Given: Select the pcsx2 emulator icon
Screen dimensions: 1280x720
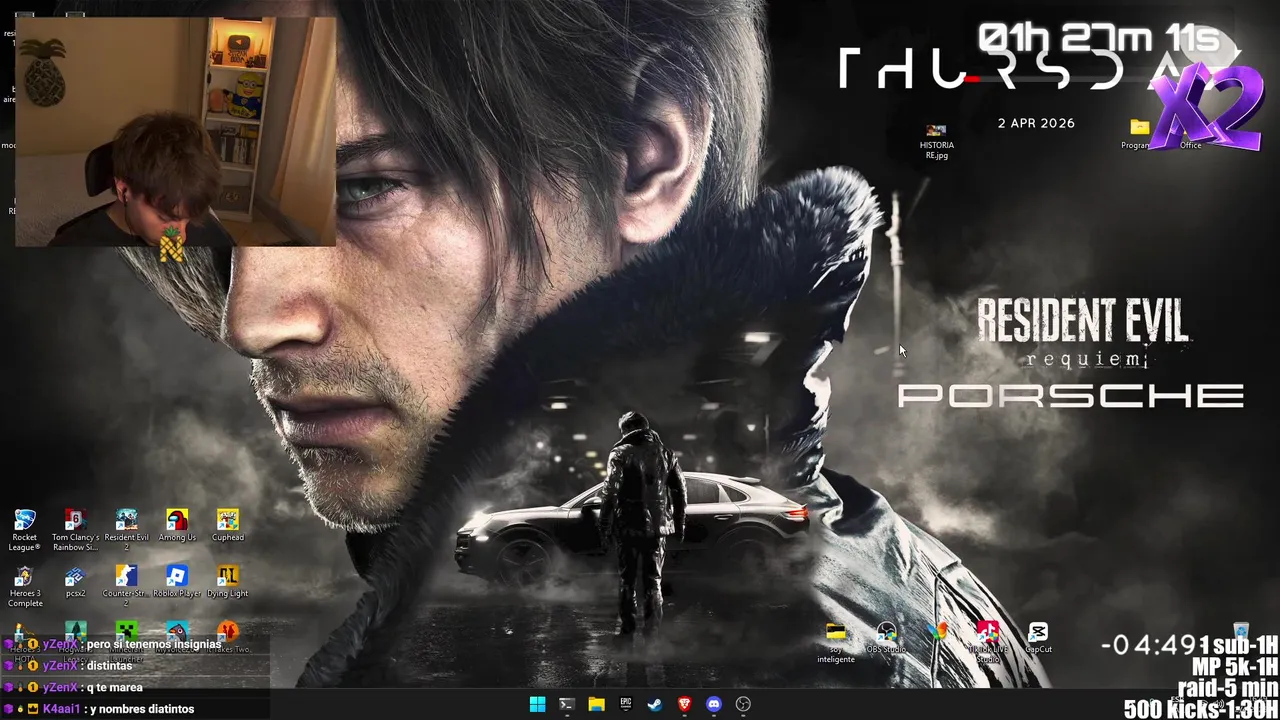Looking at the screenshot, I should pos(75,582).
